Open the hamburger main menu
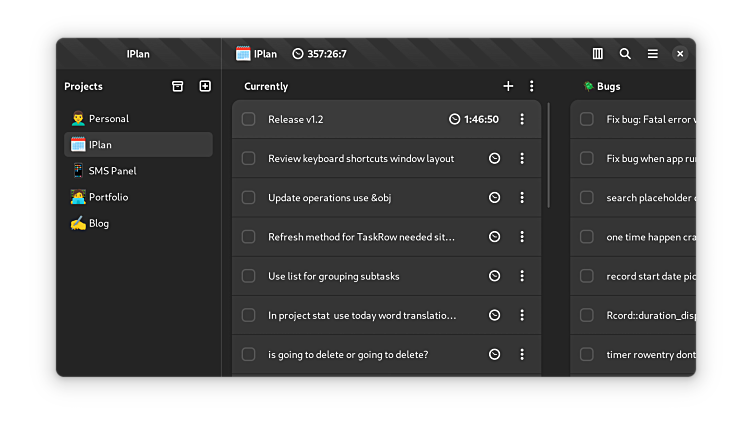The width and height of the screenshot is (752, 423). 653,54
